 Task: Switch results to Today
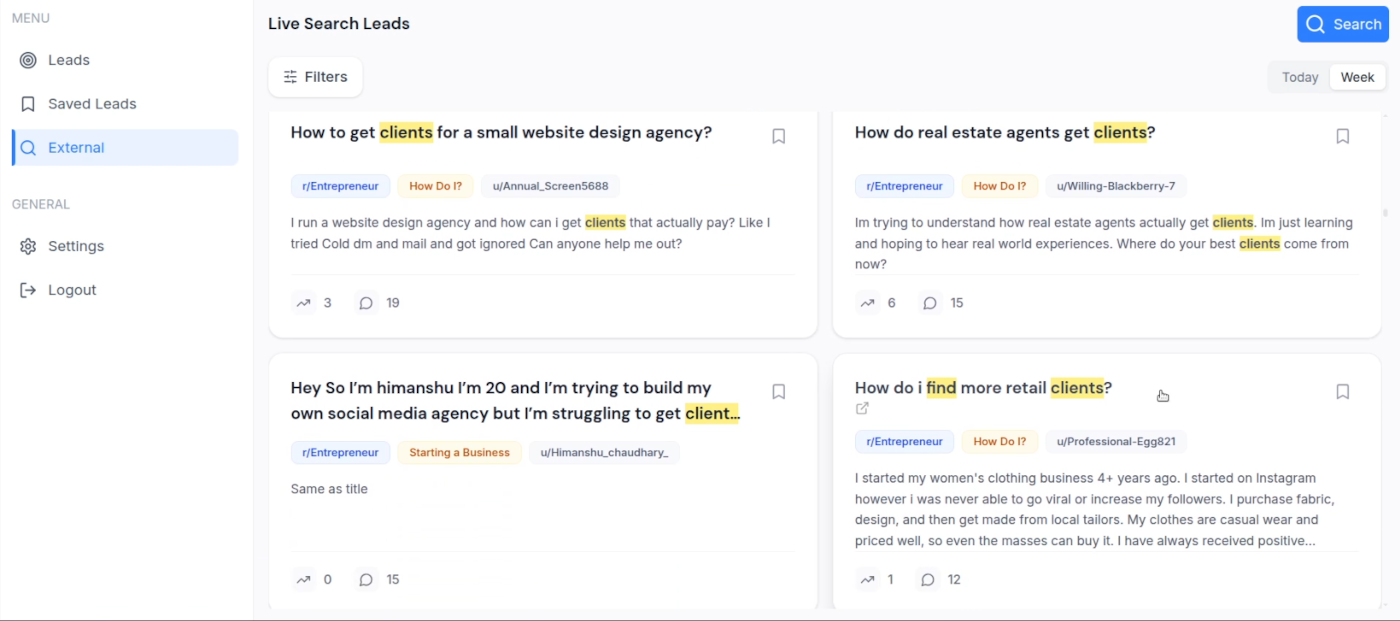tap(1299, 76)
